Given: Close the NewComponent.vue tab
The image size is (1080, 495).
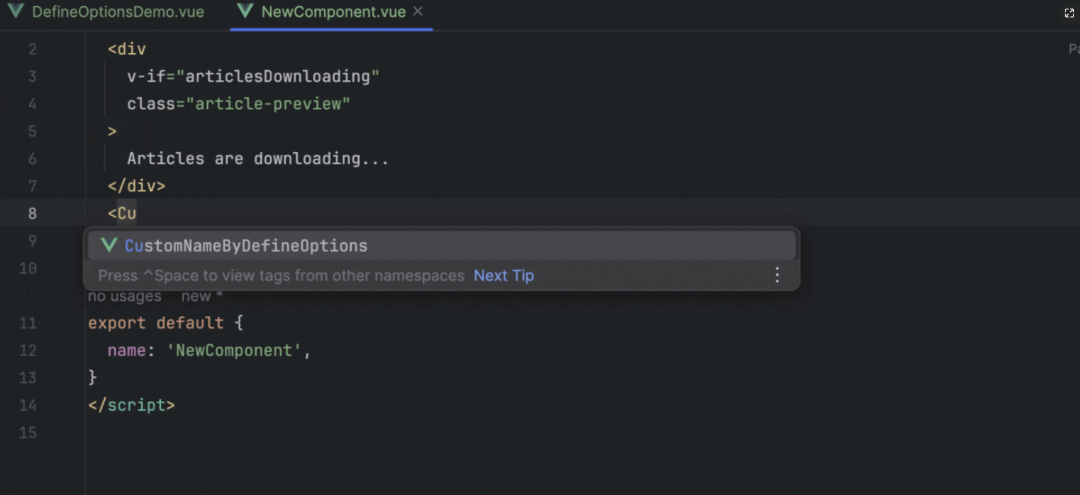Looking at the screenshot, I should 417,12.
